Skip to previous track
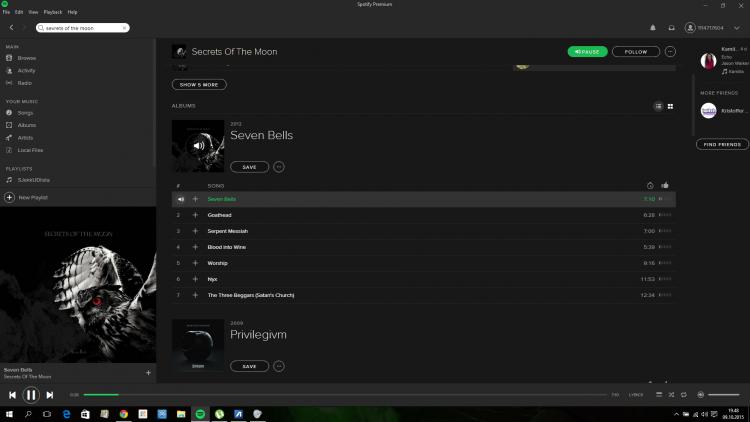 [x=12, y=395]
